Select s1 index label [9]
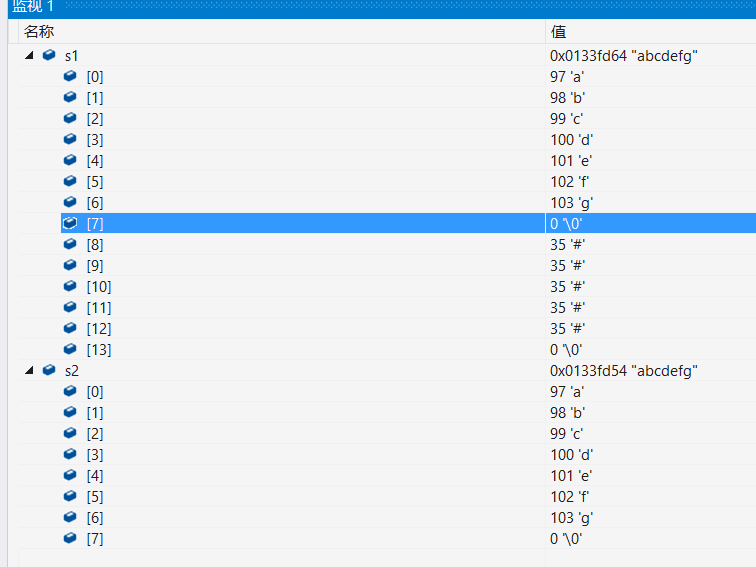The width and height of the screenshot is (756, 567). (95, 266)
